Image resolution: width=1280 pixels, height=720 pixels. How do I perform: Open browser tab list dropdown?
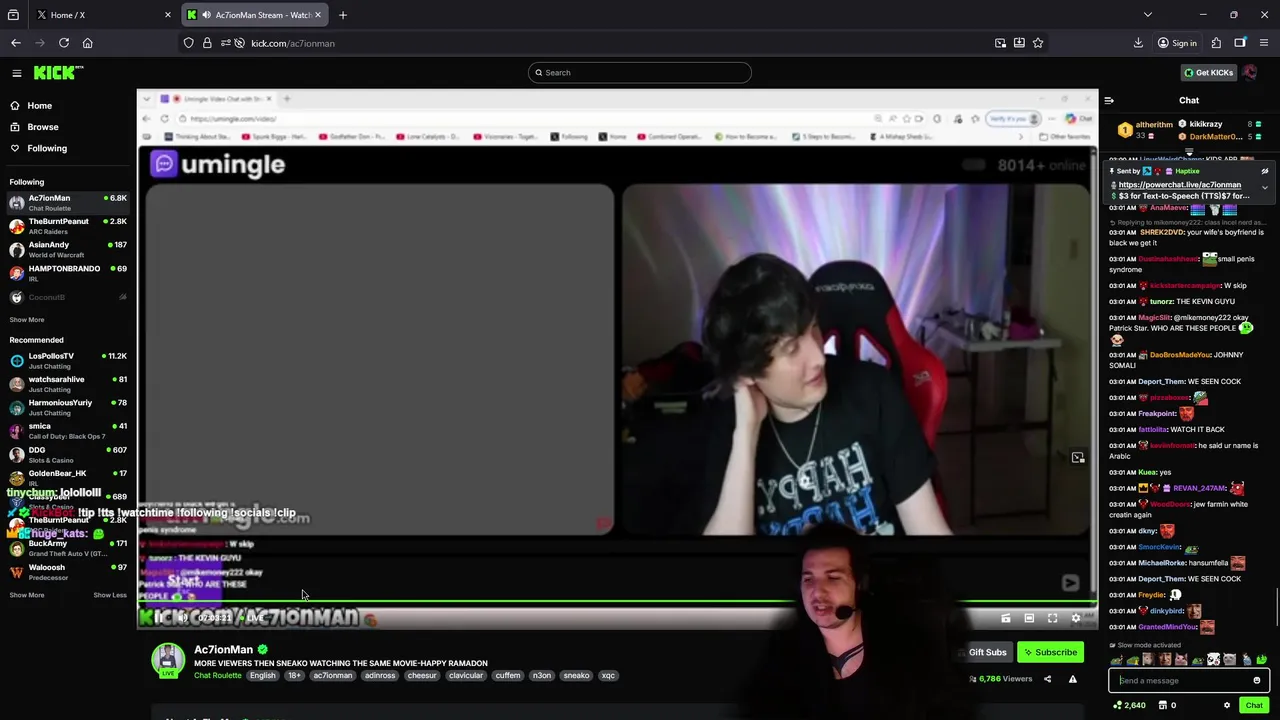tap(1147, 15)
